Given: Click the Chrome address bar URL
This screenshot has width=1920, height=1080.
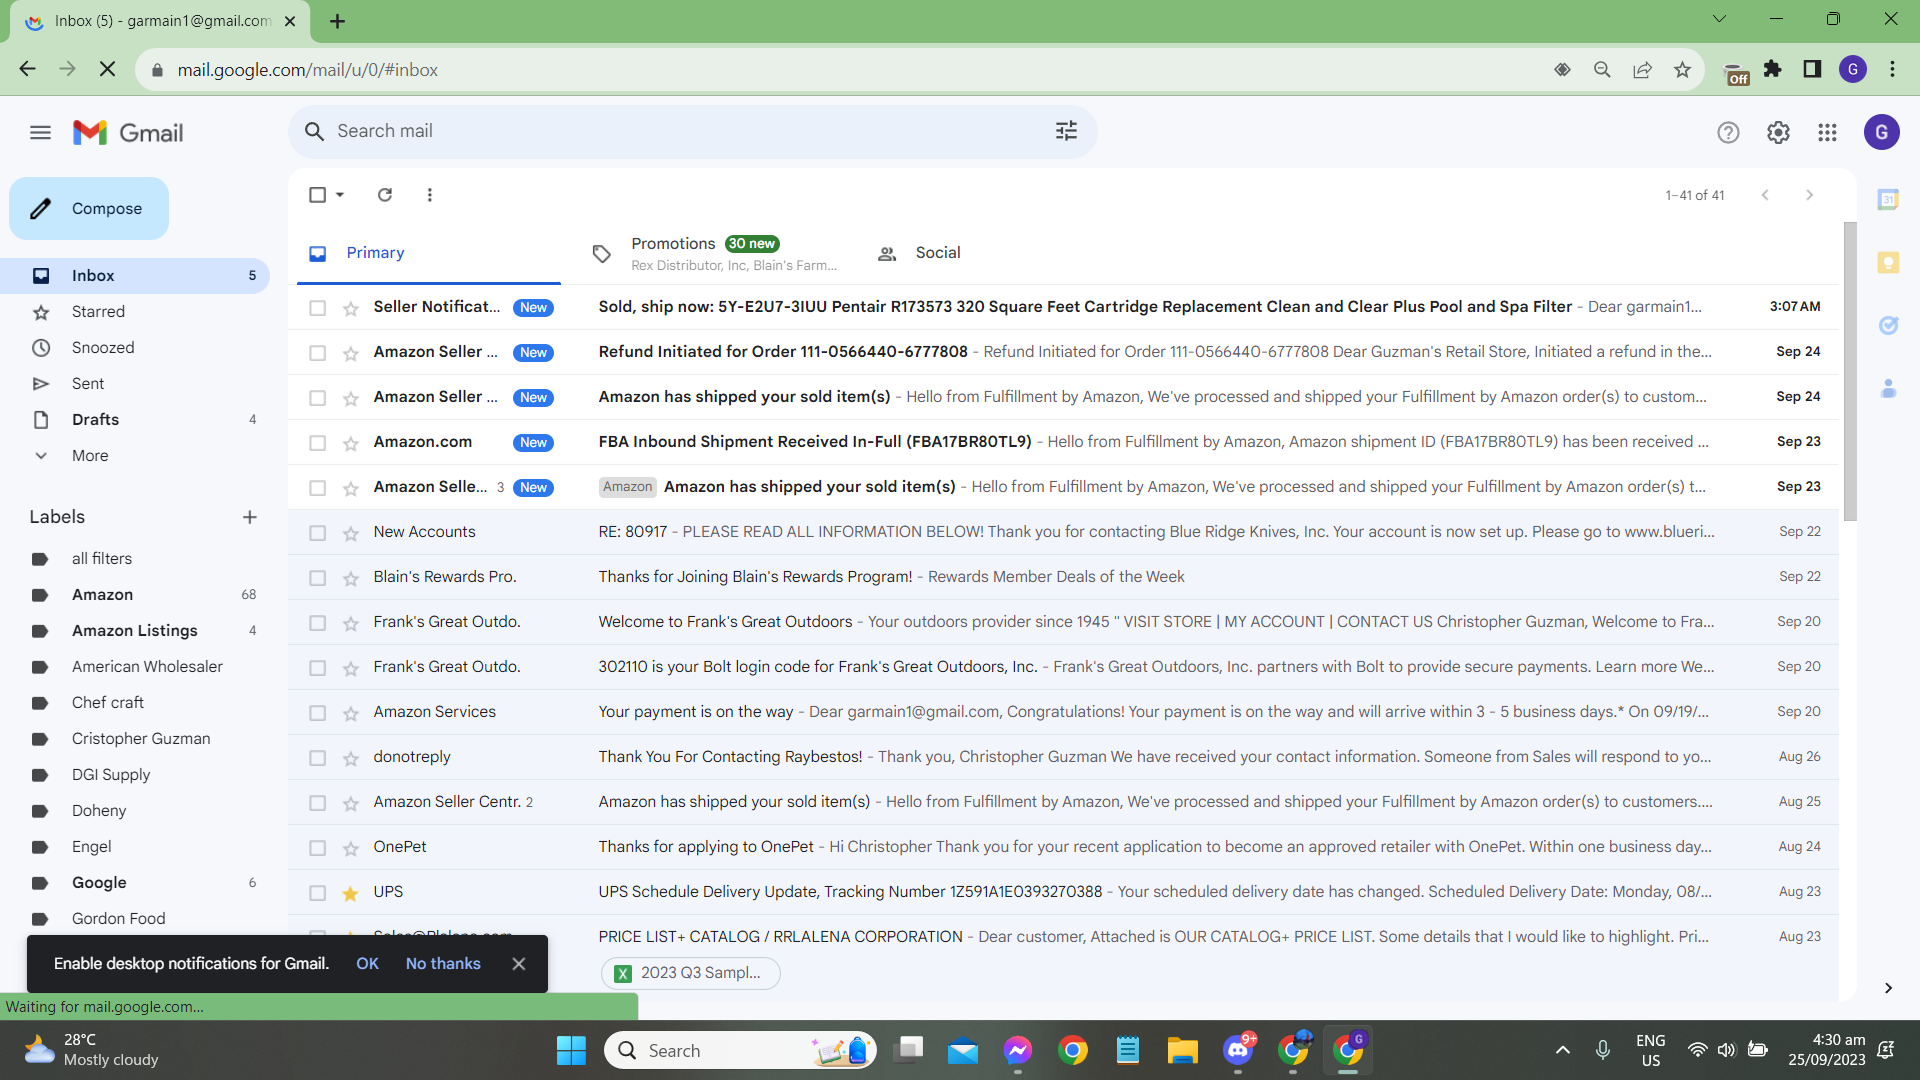Looking at the screenshot, I should coord(308,70).
